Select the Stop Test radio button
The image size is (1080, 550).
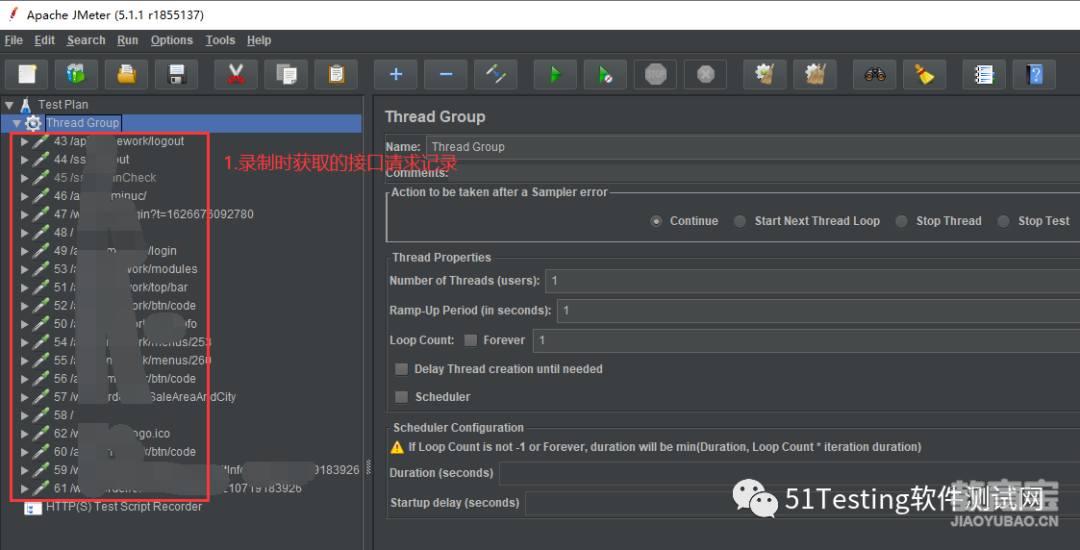[1004, 221]
